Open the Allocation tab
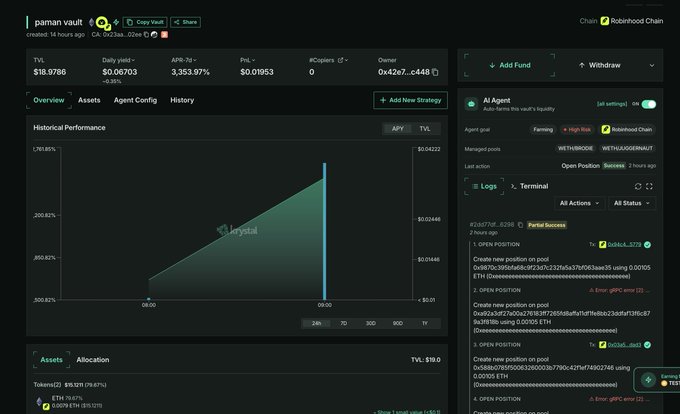Screen dimensions: 680x414 [x=93, y=360]
